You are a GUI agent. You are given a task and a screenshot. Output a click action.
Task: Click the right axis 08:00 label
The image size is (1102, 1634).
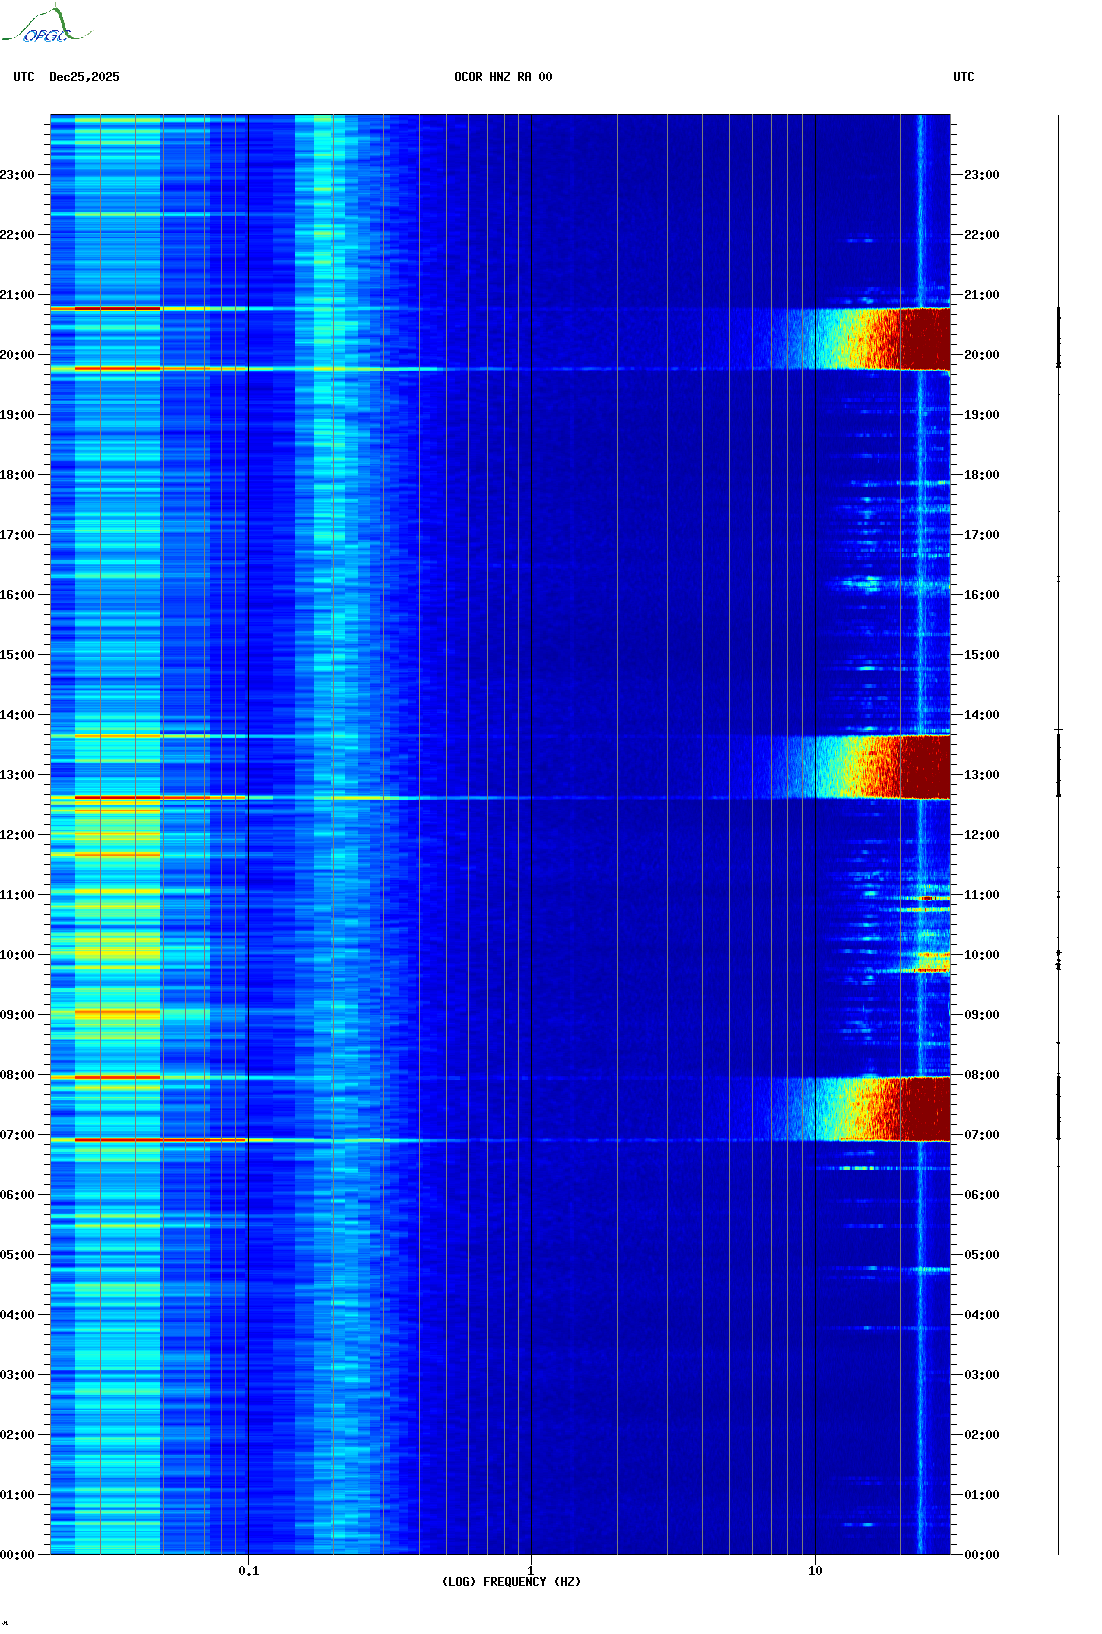tap(982, 1075)
